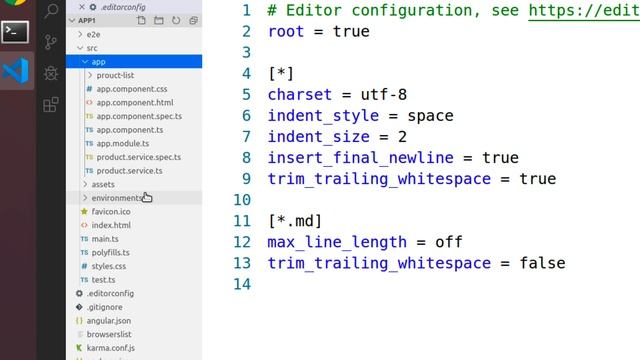The image size is (640, 360).
Task: Click the '[*]' section header
Action: point(281,73)
